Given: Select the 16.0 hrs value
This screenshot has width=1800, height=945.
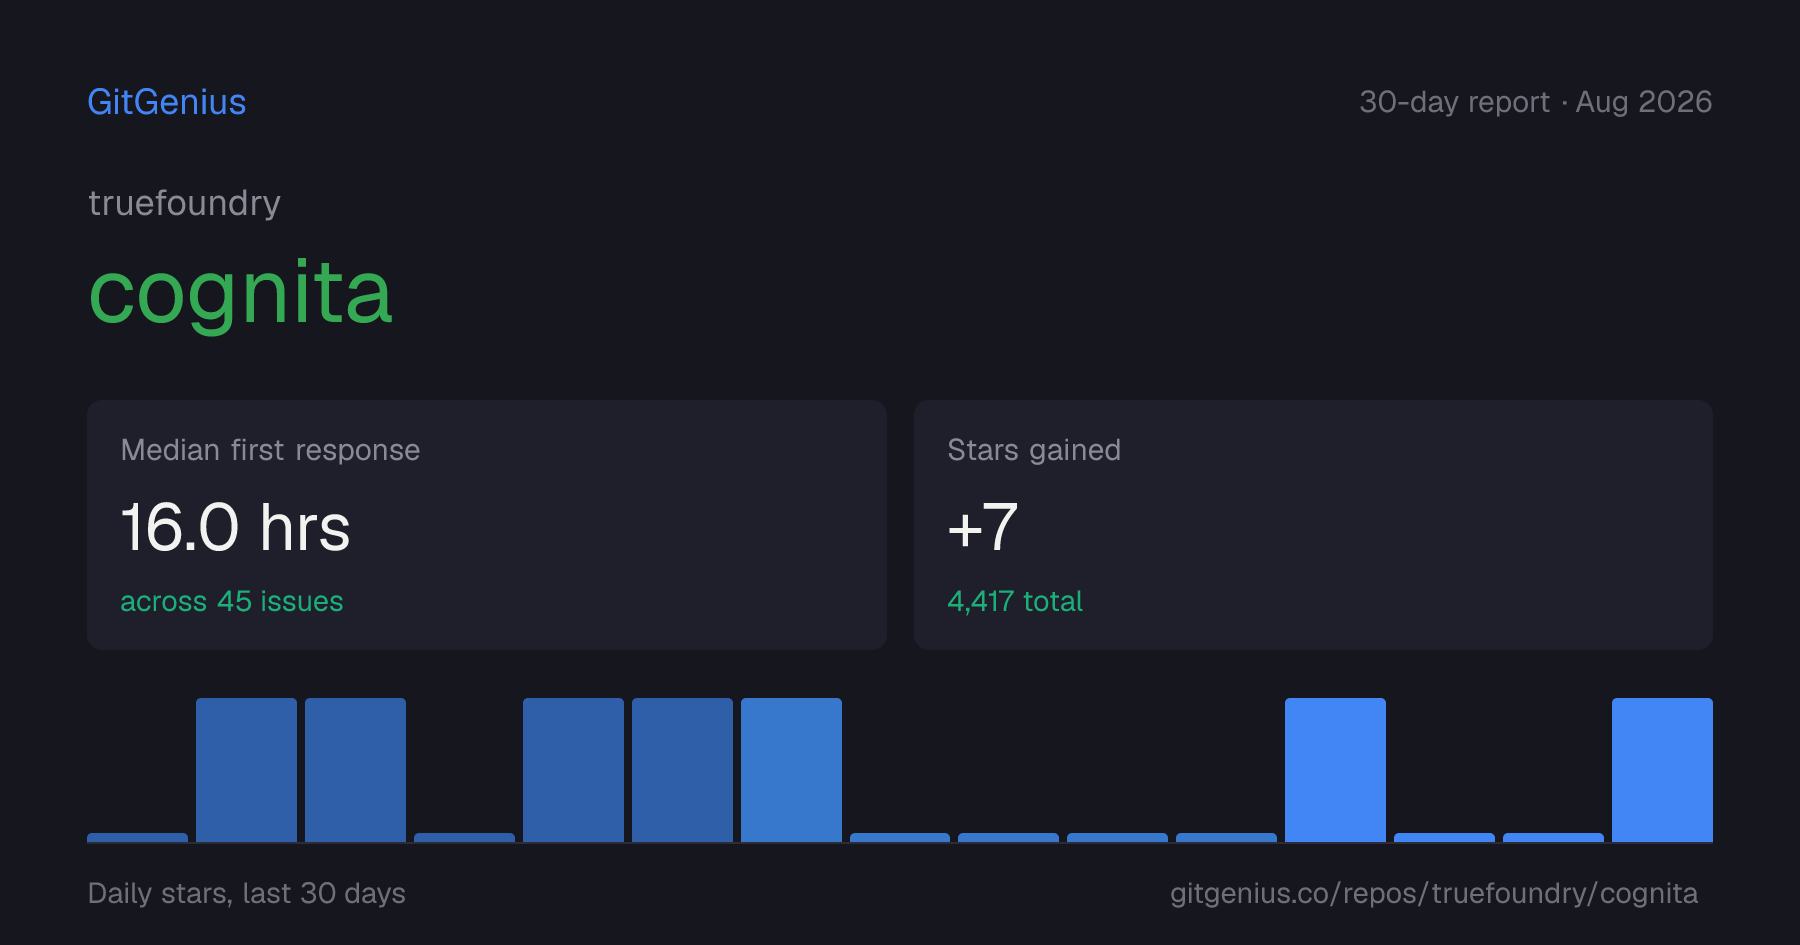Looking at the screenshot, I should click(x=236, y=527).
